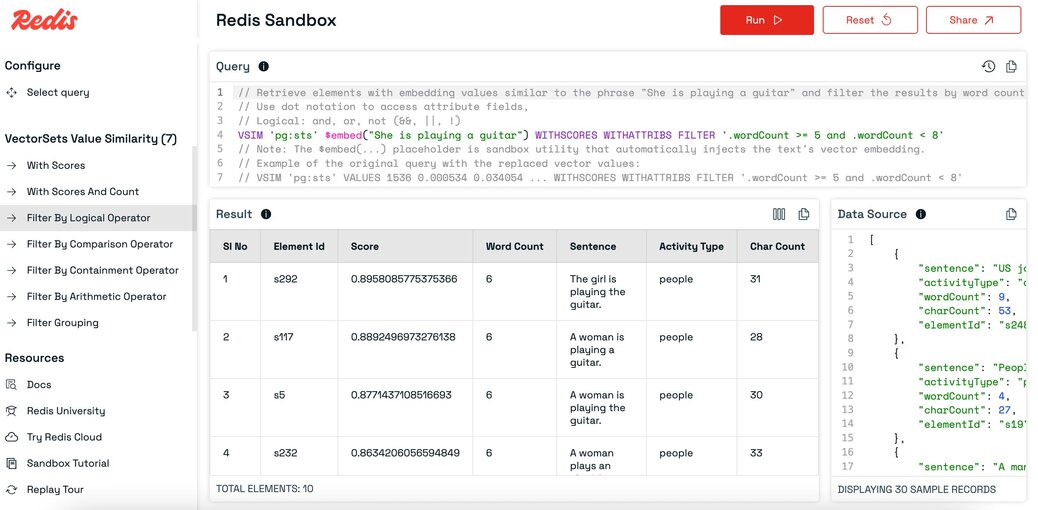
Task: Click char count value 28
Action: coord(756,337)
